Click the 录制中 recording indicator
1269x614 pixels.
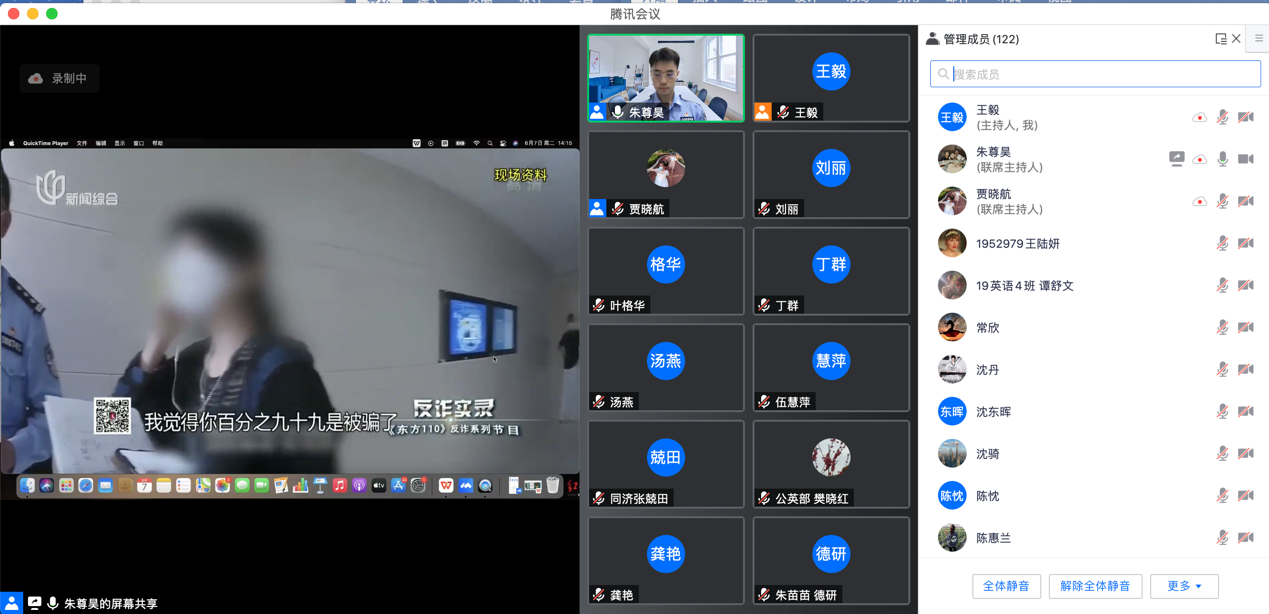[x=59, y=78]
